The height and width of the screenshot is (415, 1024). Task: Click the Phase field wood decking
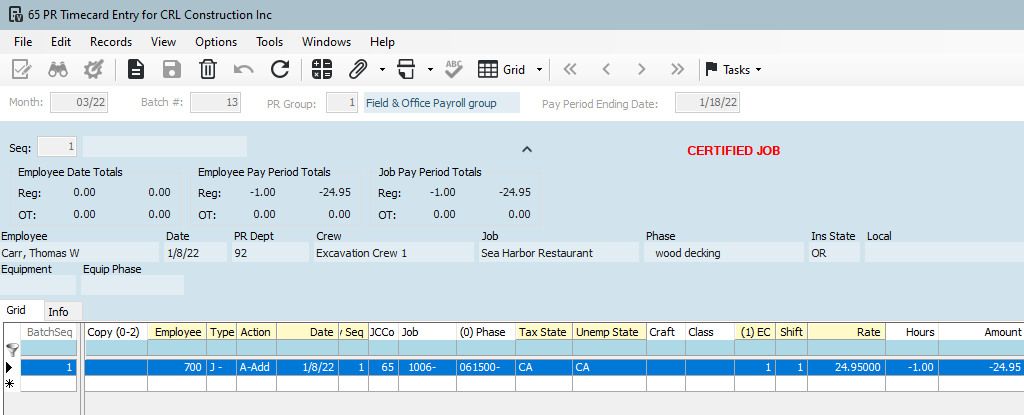[724, 253]
